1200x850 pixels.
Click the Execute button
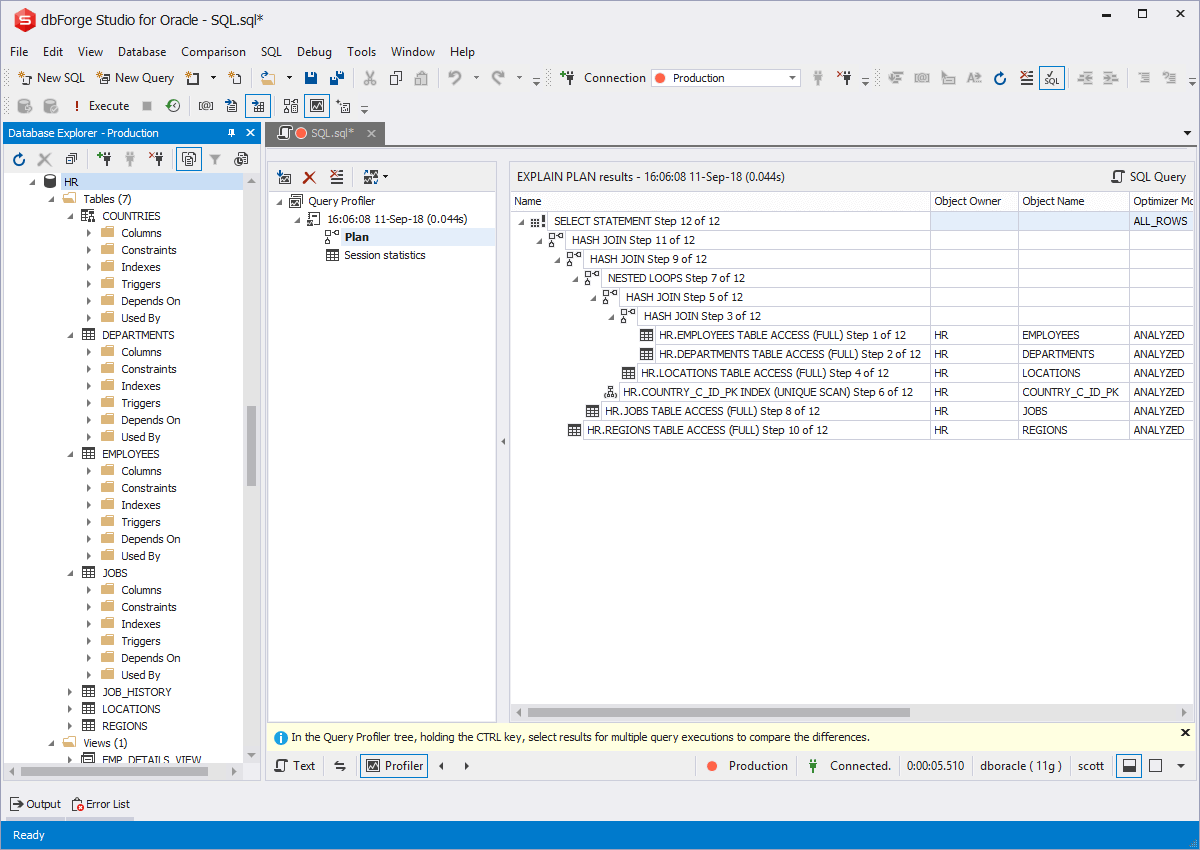pos(100,106)
